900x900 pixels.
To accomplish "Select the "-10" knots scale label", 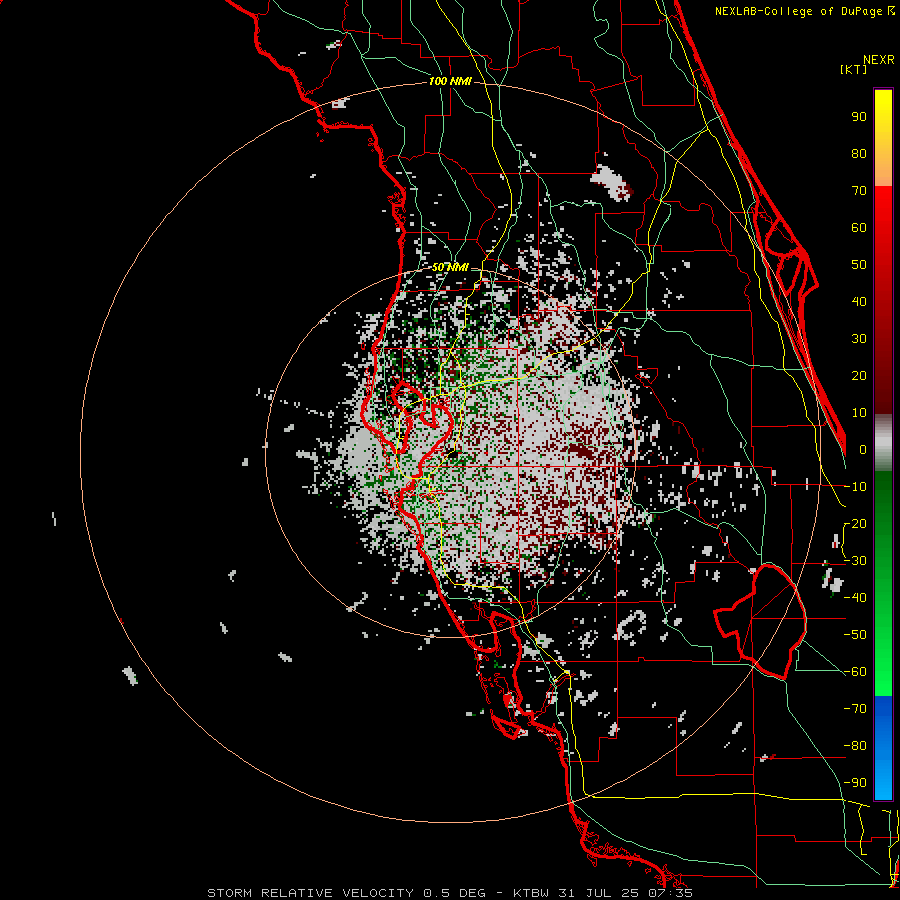I will click(855, 487).
